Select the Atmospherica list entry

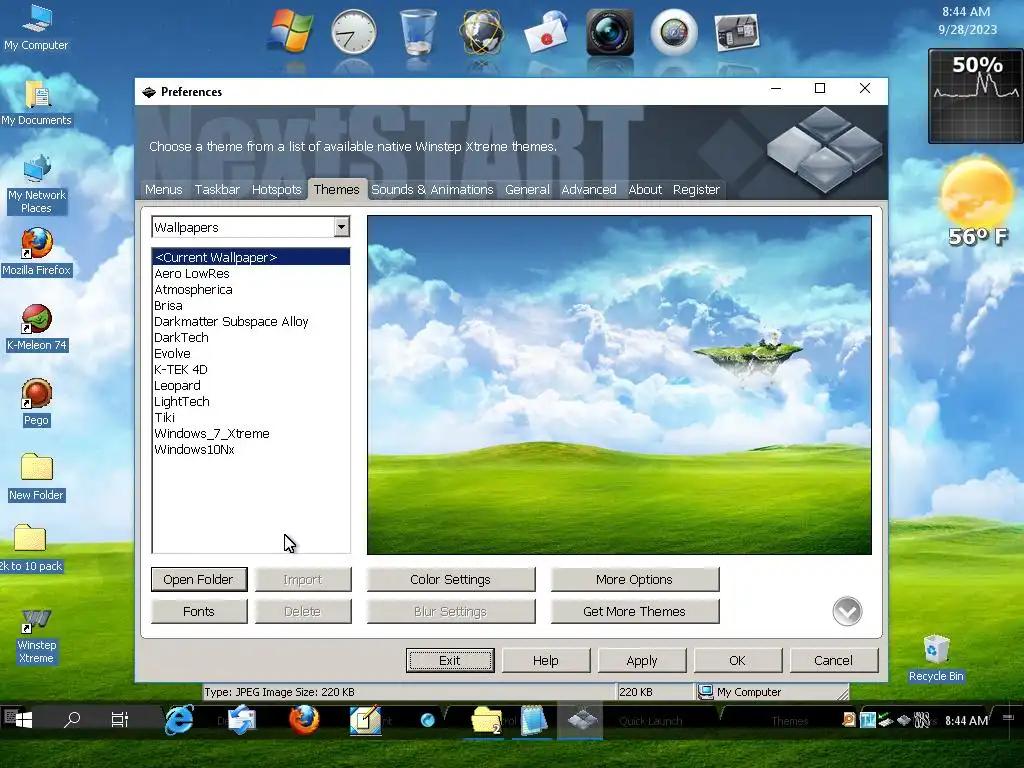(251, 289)
